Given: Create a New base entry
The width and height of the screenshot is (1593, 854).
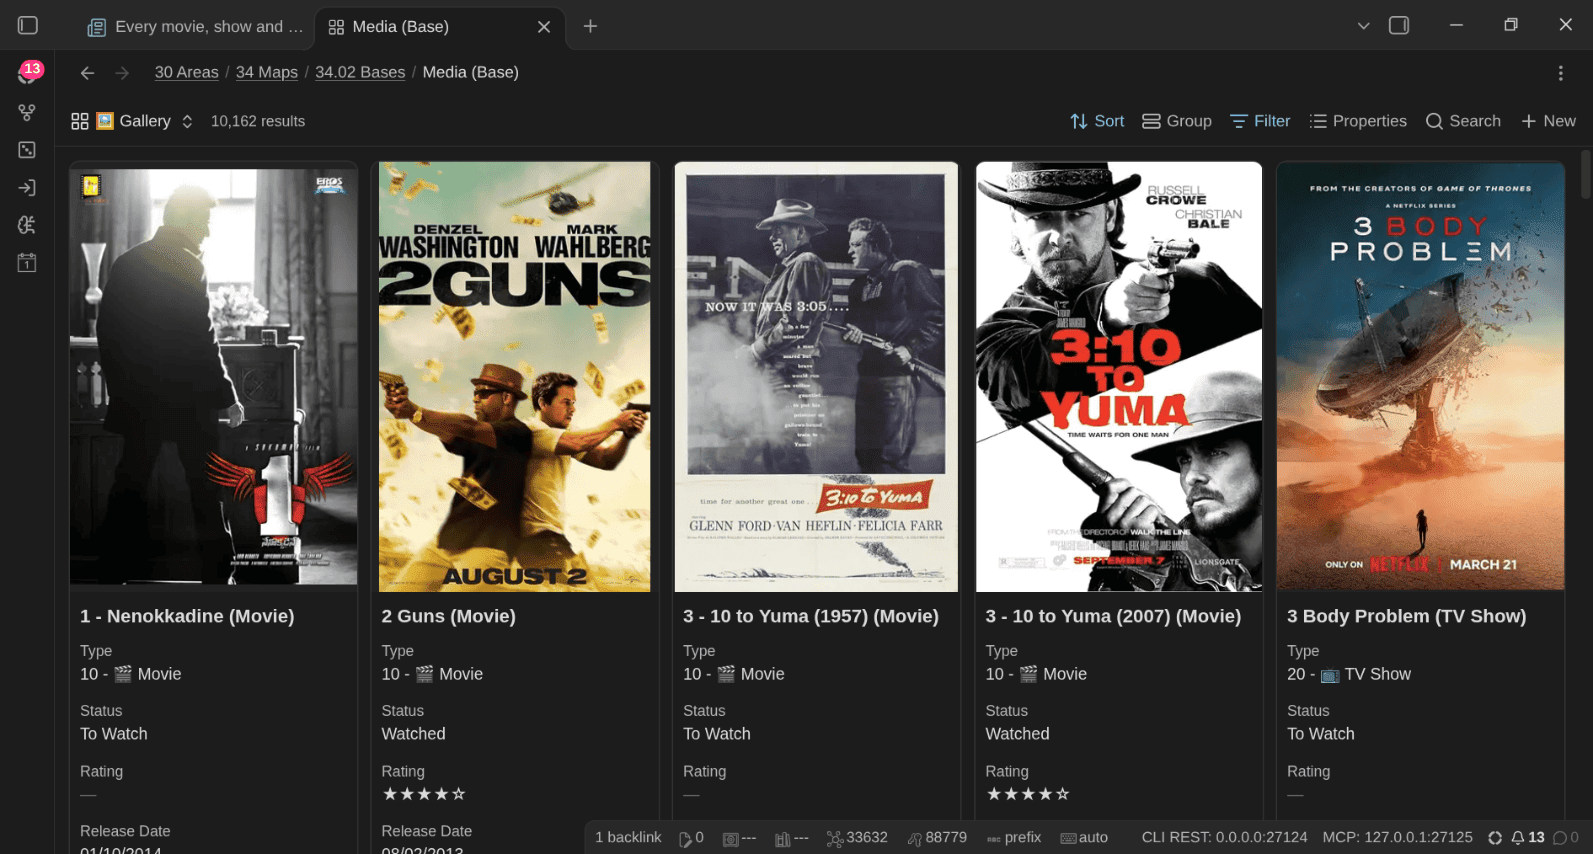Looking at the screenshot, I should 1548,121.
